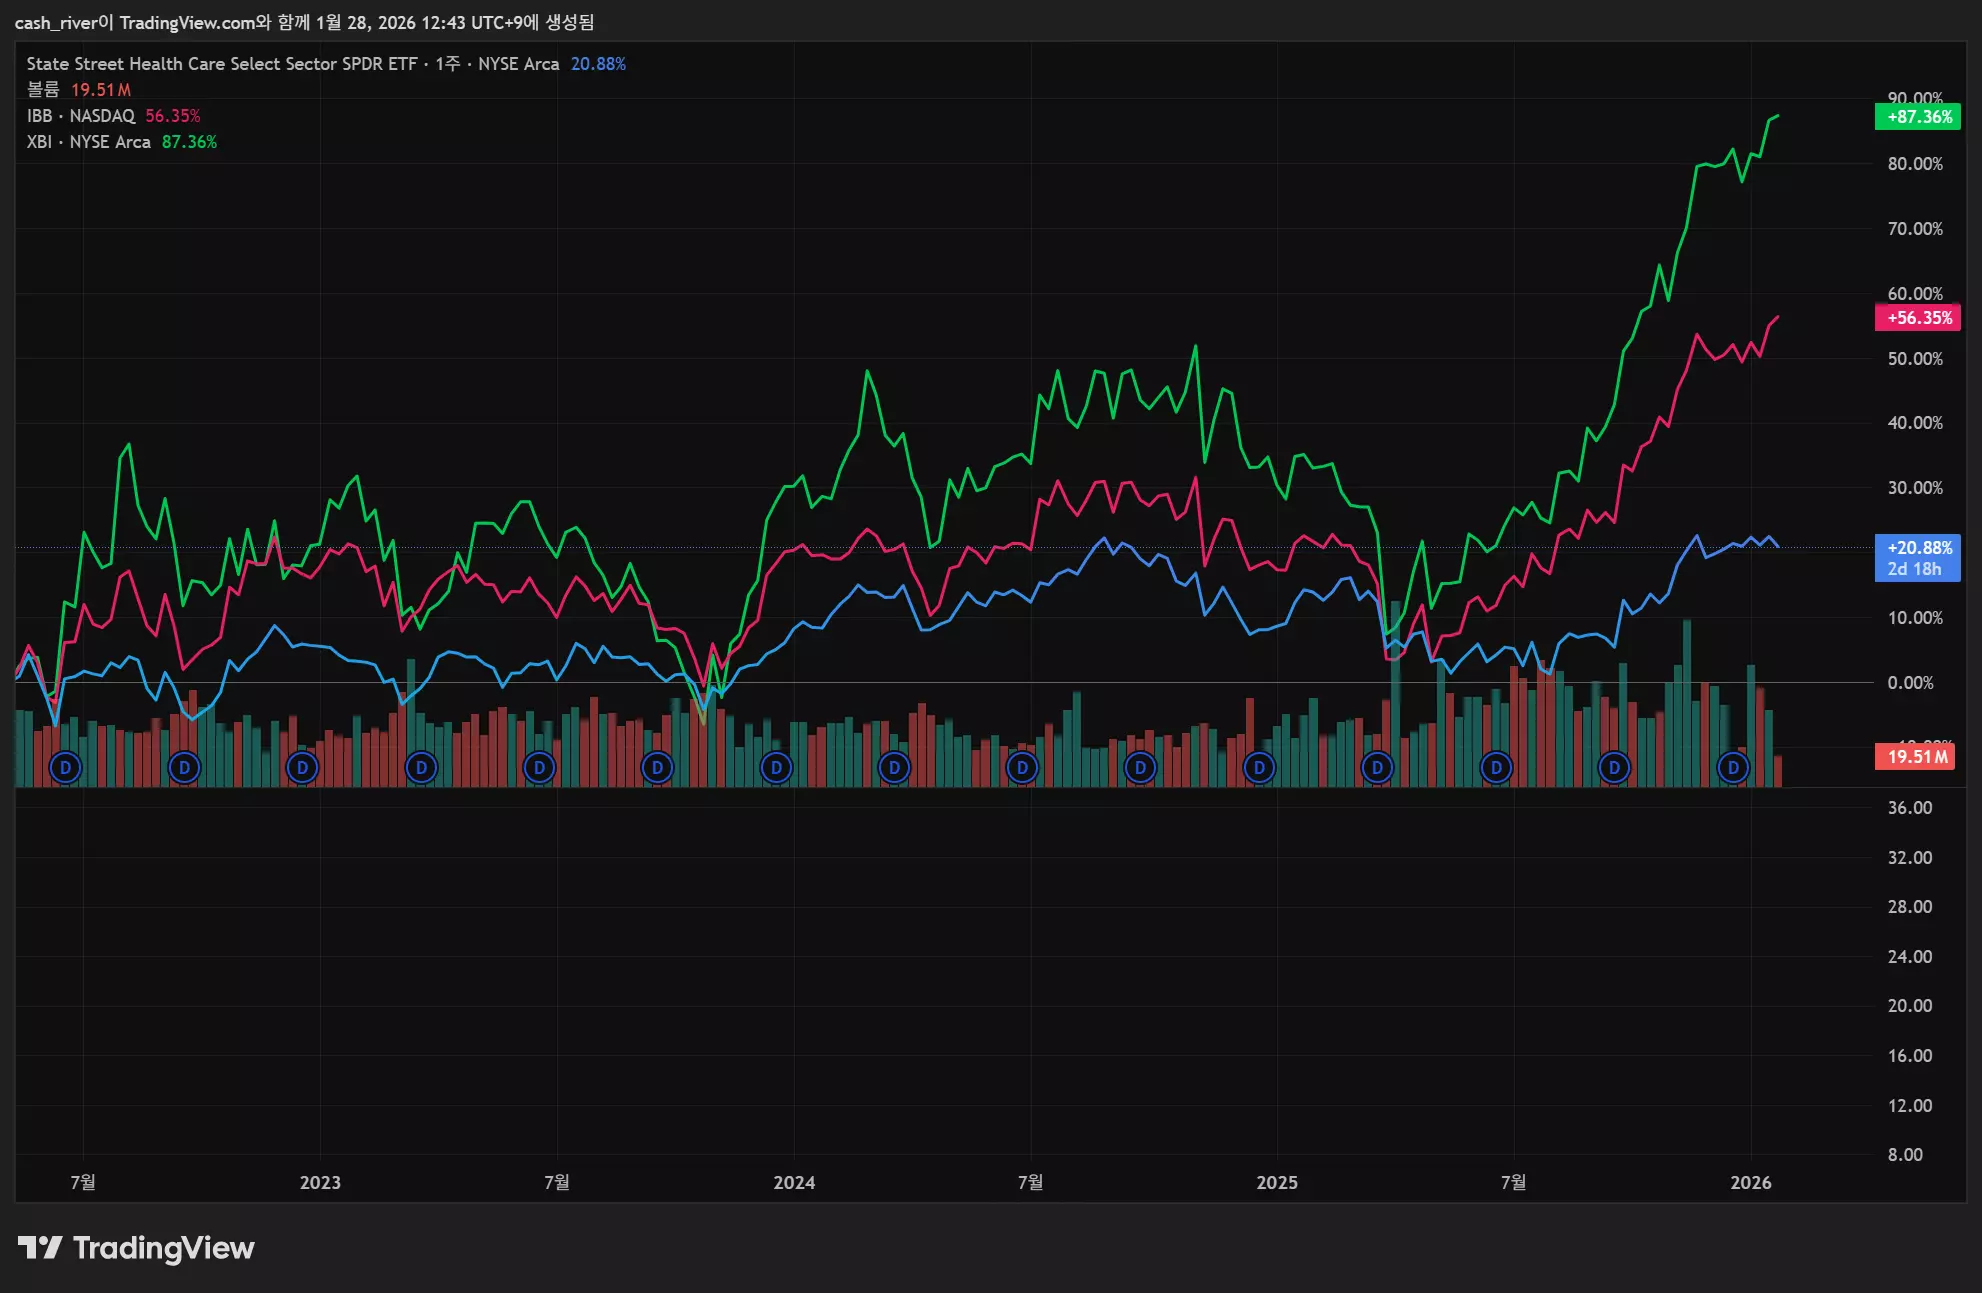Select the 볼륨 volume indicator label
Screen dimensions: 1982x1293
(43, 90)
